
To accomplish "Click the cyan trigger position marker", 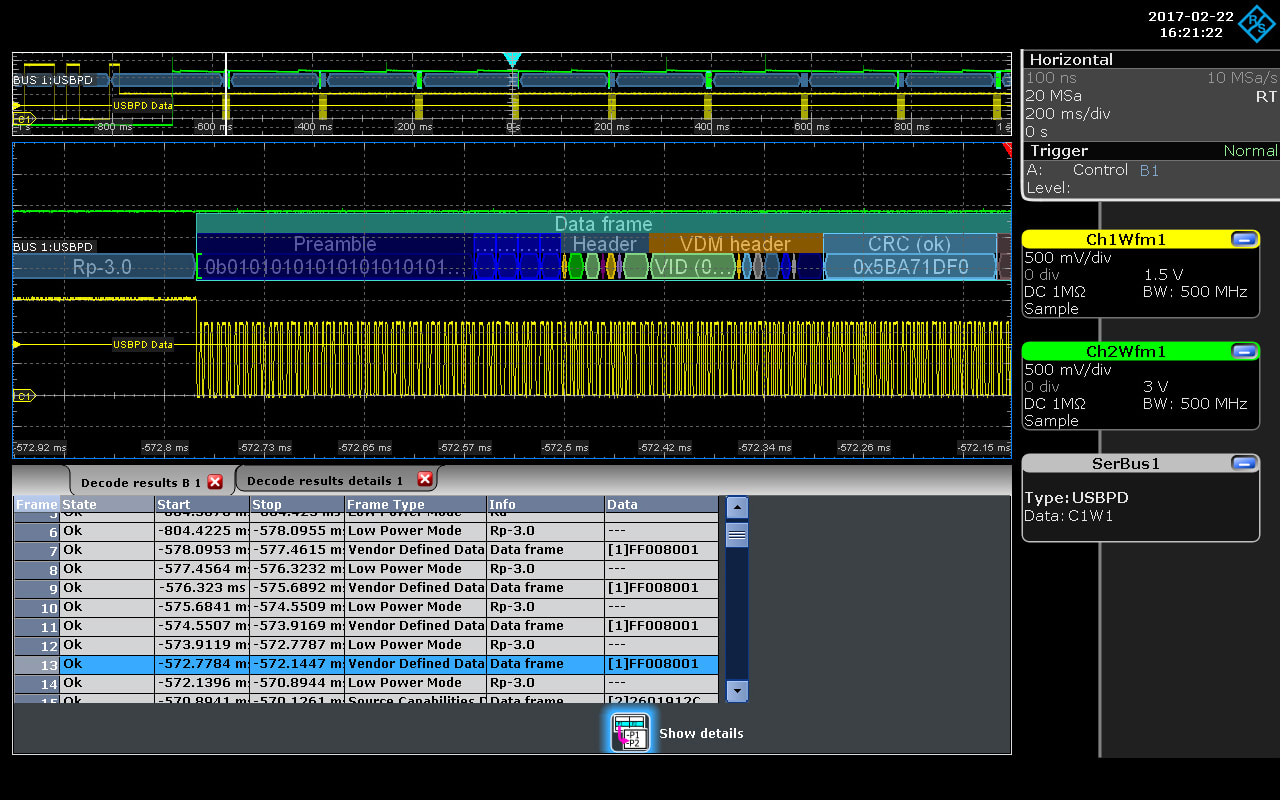I will (x=512, y=60).
